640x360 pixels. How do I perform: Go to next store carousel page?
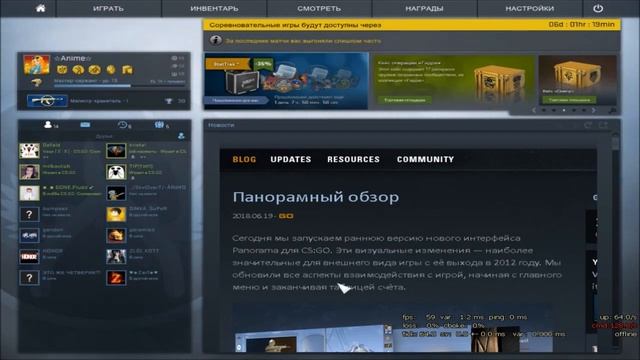click(x=594, y=110)
